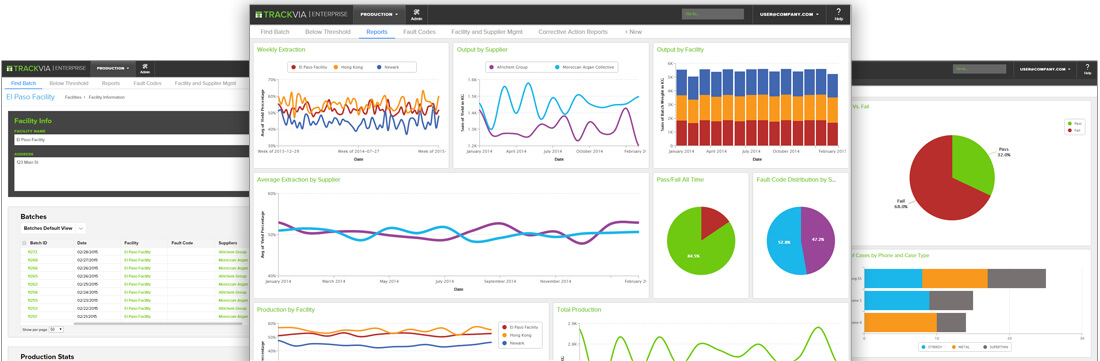Switch to Below Threshold tab in front window
The height and width of the screenshot is (361, 1100).
pos(327,32)
